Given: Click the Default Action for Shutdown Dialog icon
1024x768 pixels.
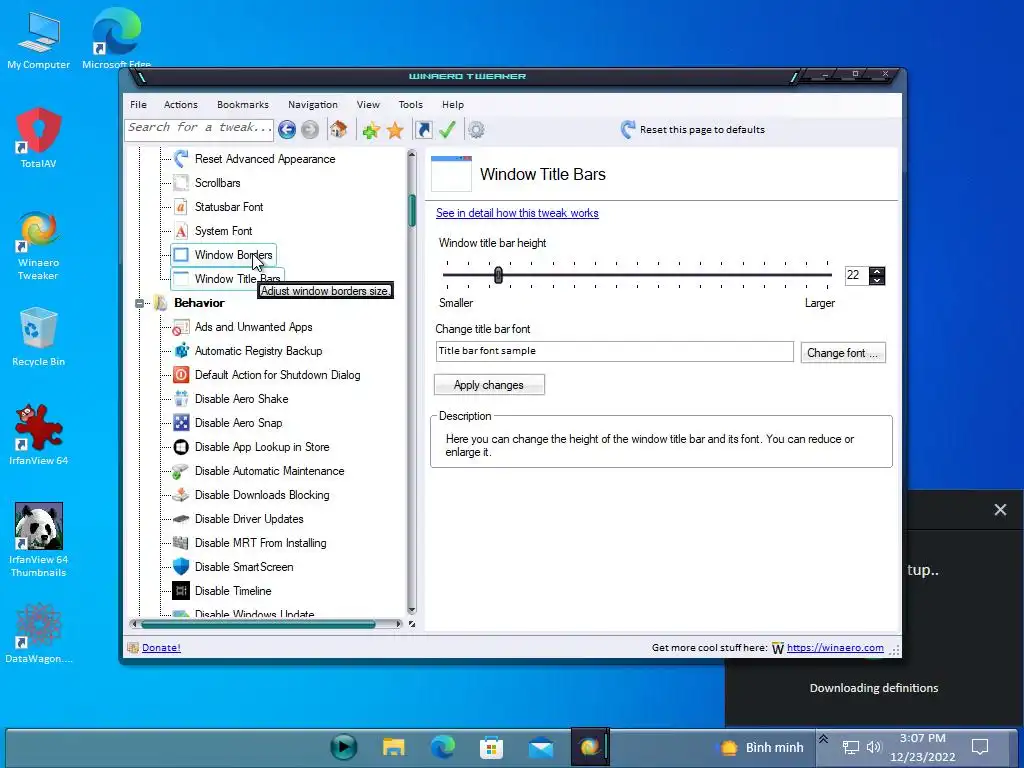Looking at the screenshot, I should (x=181, y=375).
